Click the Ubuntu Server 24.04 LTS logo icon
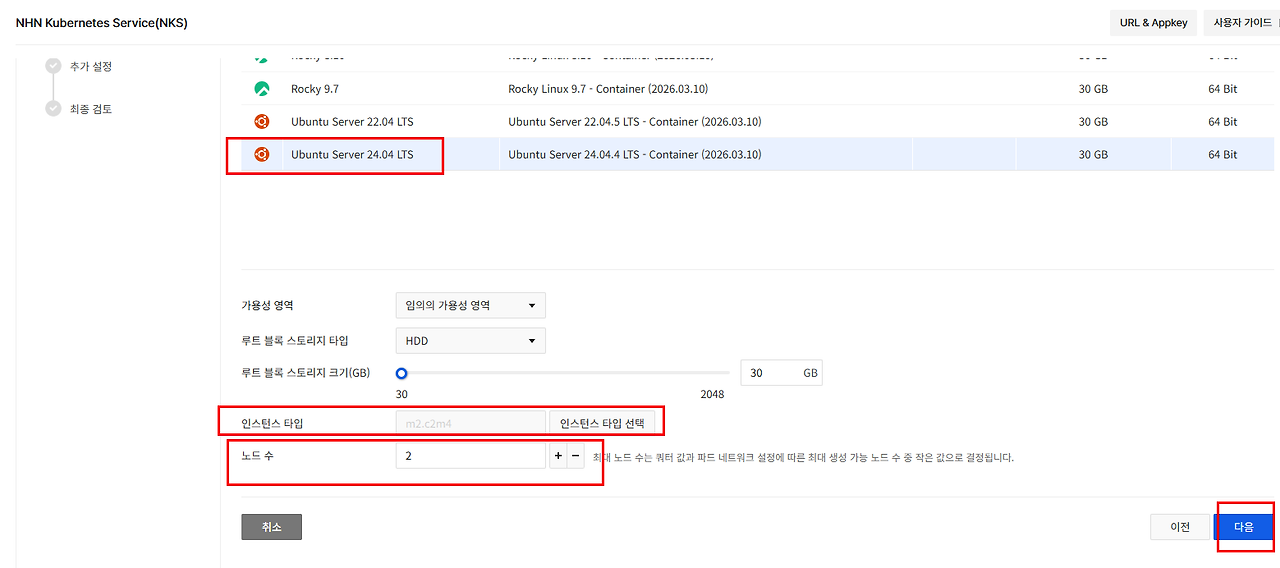 [x=261, y=155]
